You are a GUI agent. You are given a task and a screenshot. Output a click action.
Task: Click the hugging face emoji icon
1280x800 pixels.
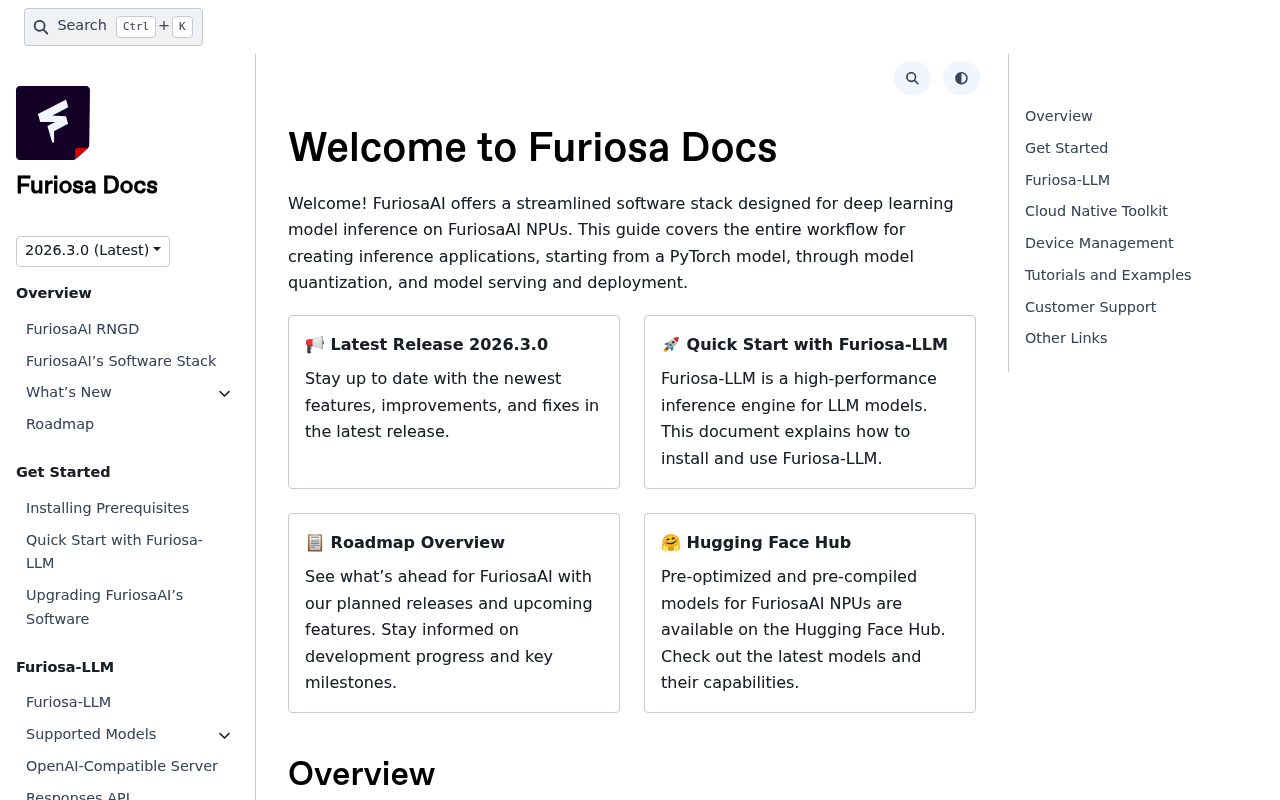click(x=671, y=543)
